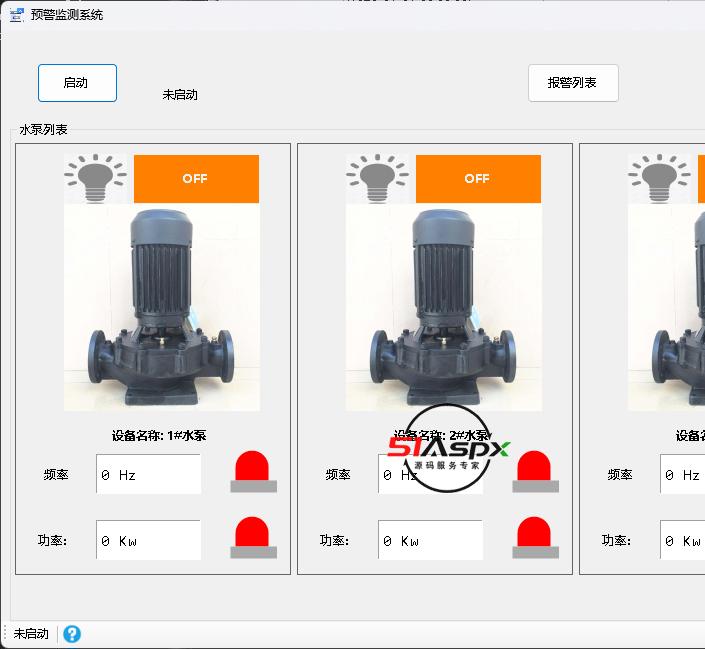Focus the 2#水泵 frequency field

coord(430,474)
